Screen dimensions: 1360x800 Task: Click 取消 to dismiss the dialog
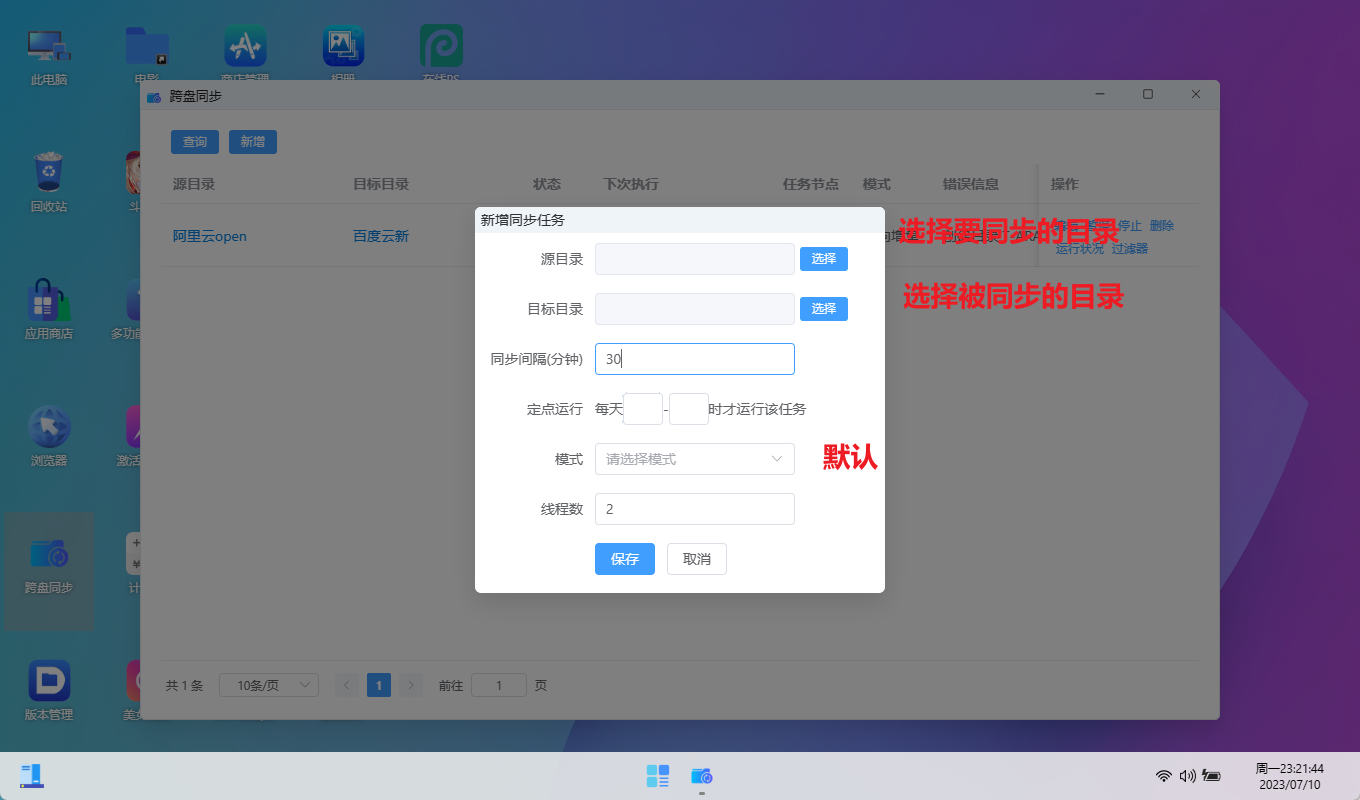[696, 559]
